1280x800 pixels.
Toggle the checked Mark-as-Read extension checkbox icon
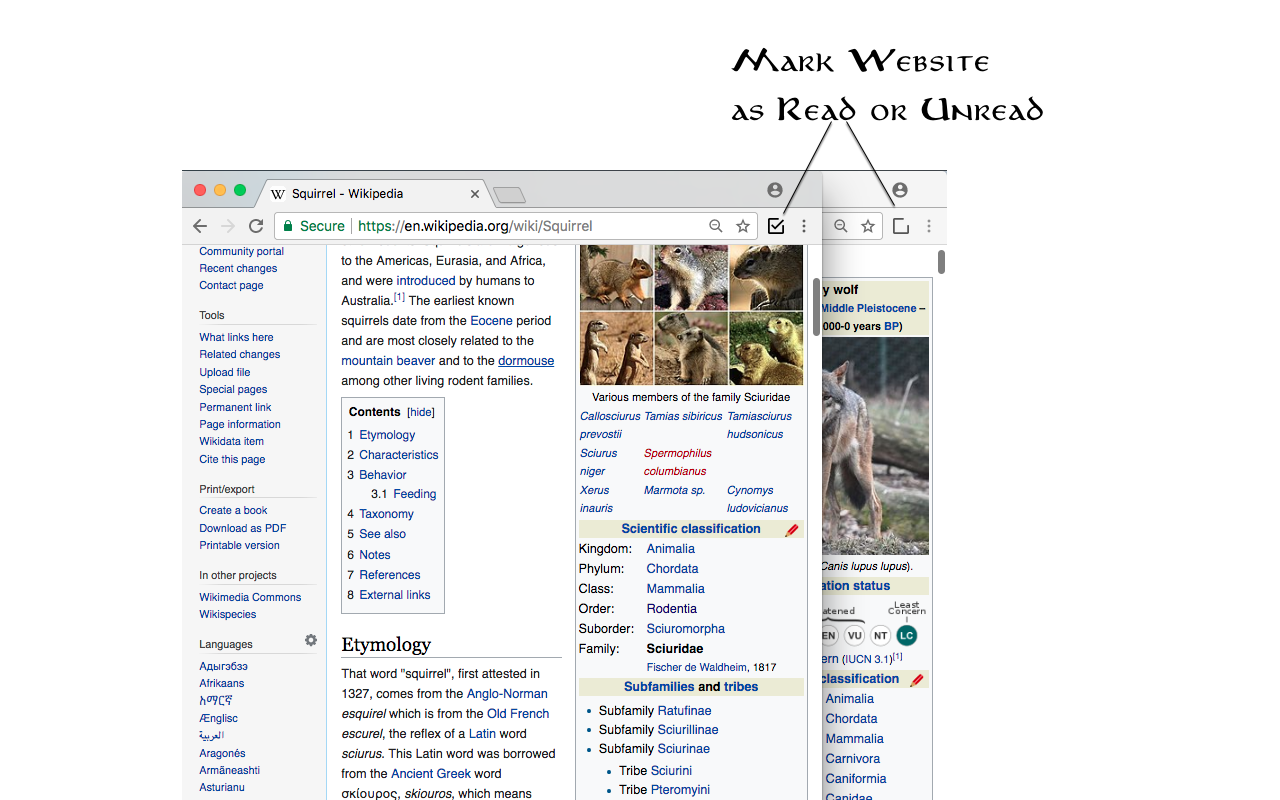[x=776, y=226]
